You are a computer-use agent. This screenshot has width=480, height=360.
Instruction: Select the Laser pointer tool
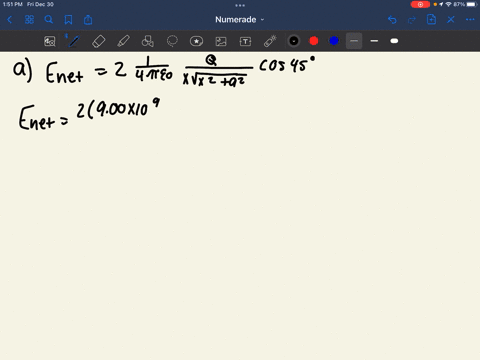click(270, 41)
